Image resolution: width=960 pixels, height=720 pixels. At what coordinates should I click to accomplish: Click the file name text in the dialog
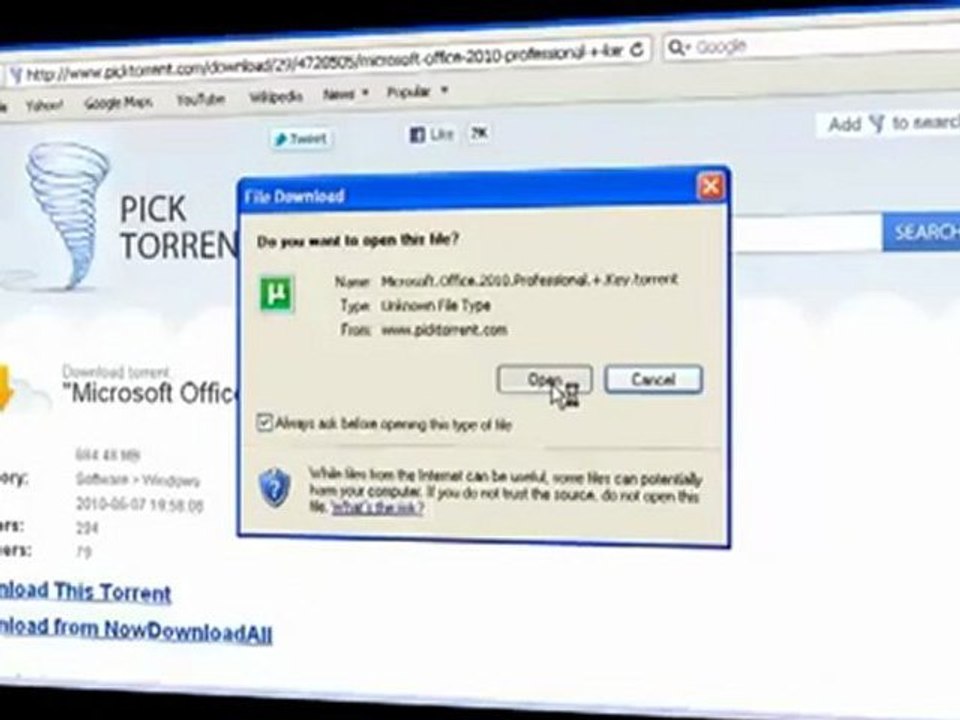[529, 280]
